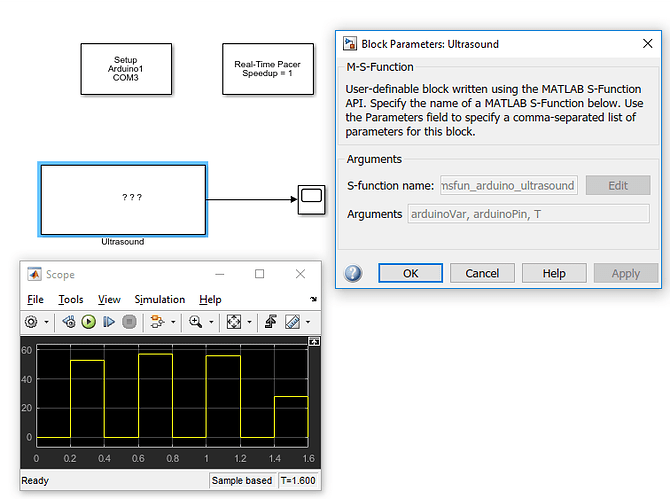Click the Sample based status bar entry

[x=242, y=481]
